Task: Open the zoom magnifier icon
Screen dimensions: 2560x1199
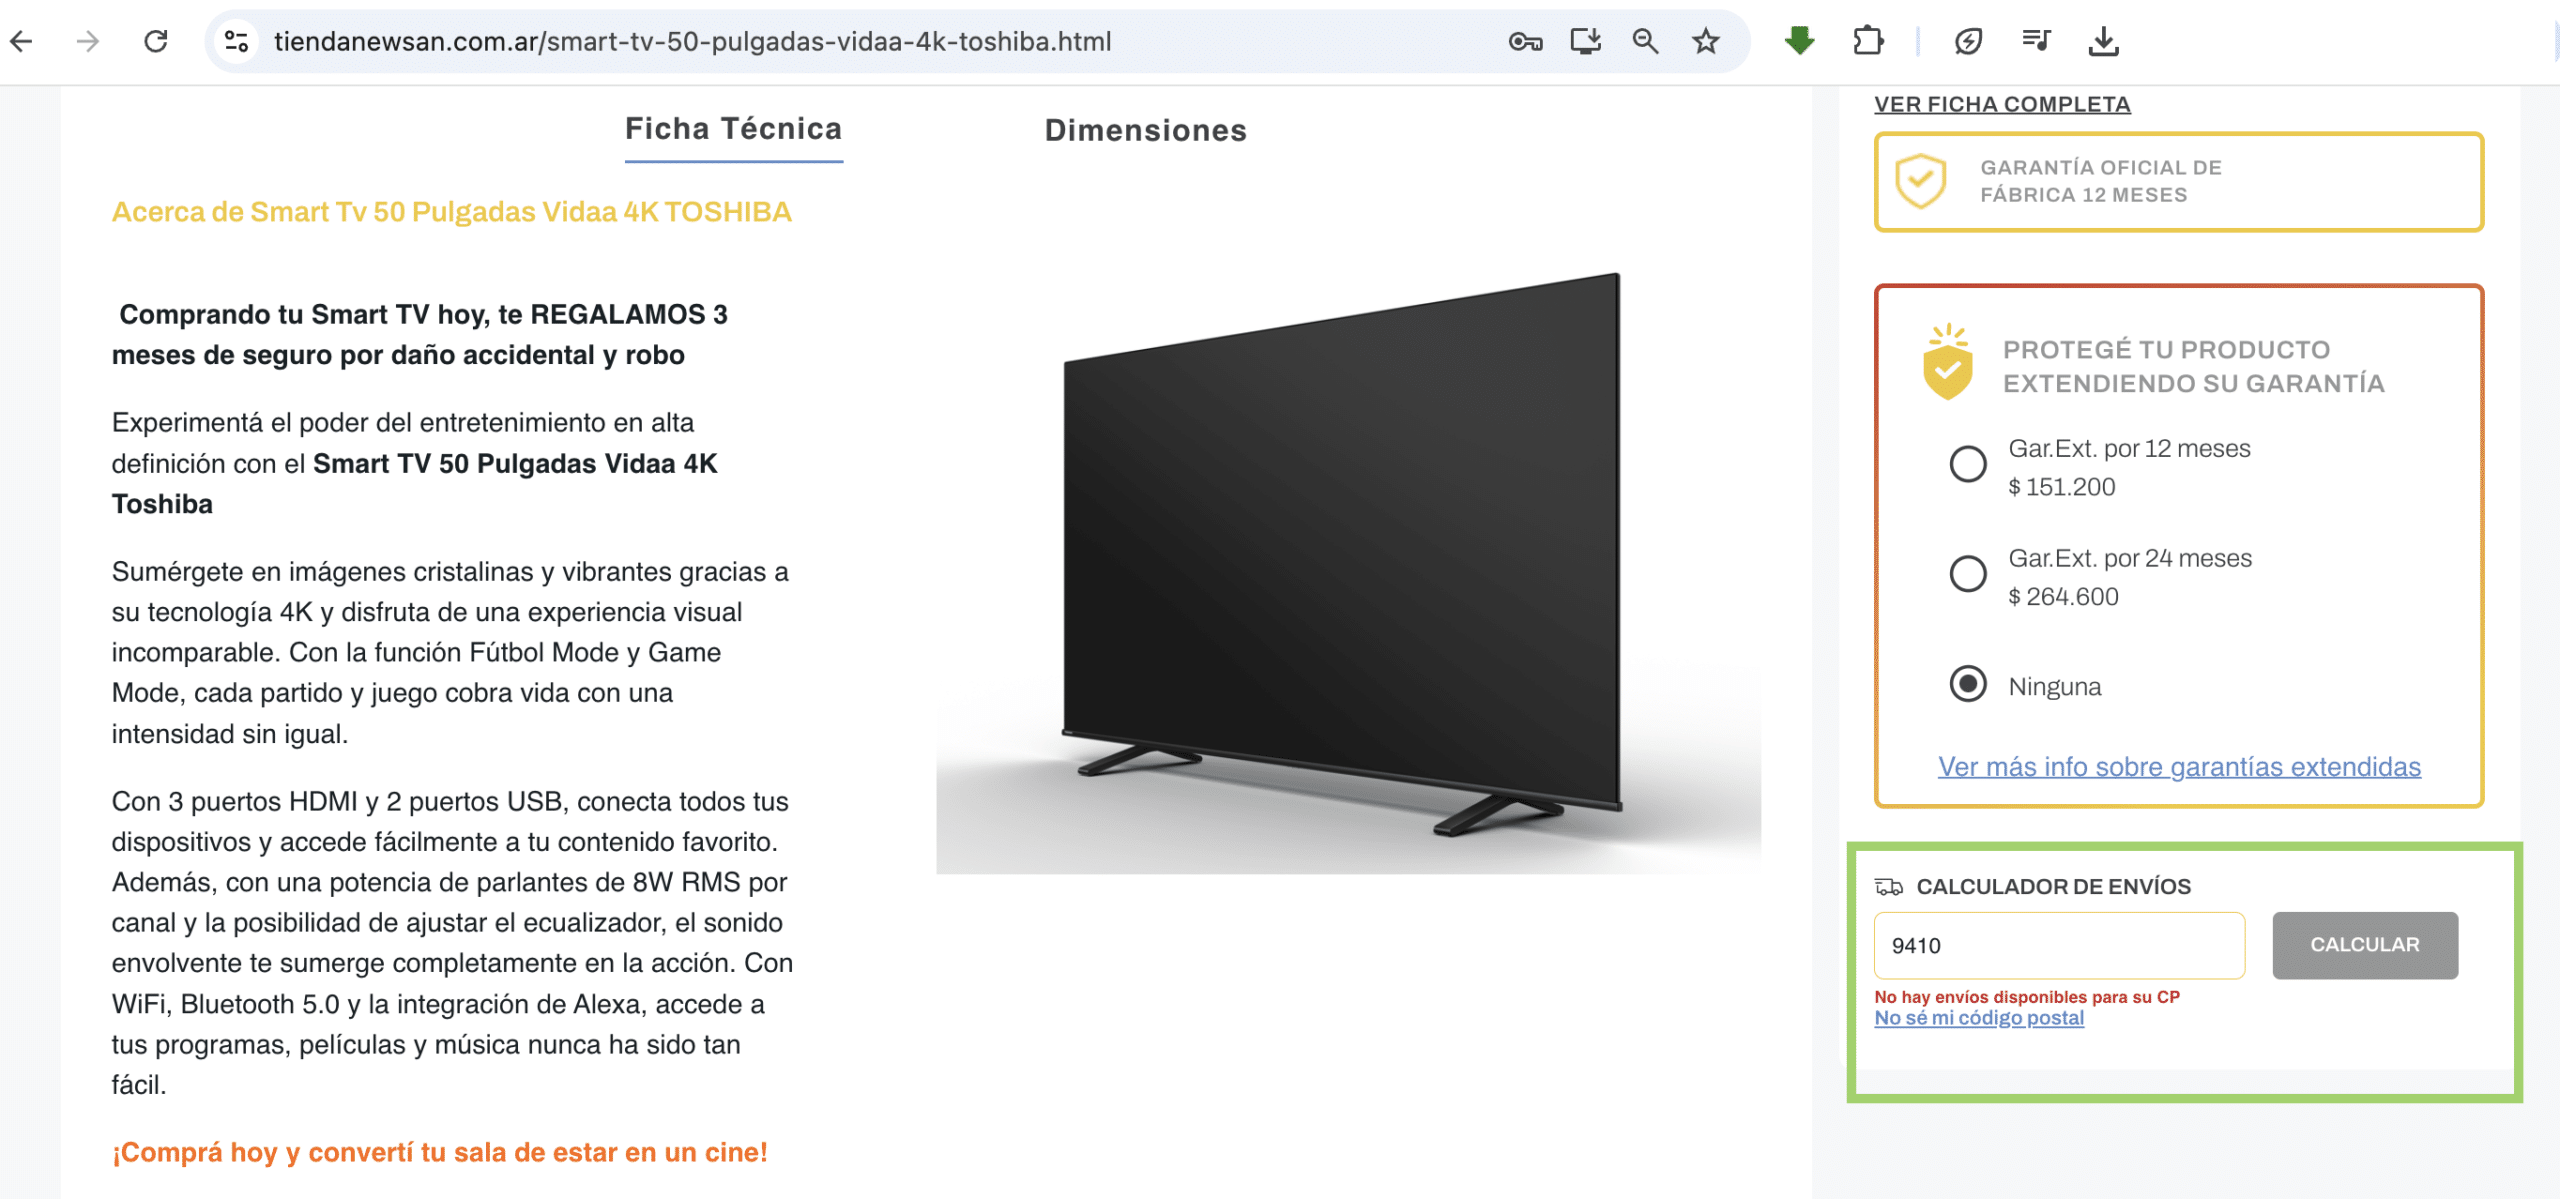Action: click(x=1646, y=41)
